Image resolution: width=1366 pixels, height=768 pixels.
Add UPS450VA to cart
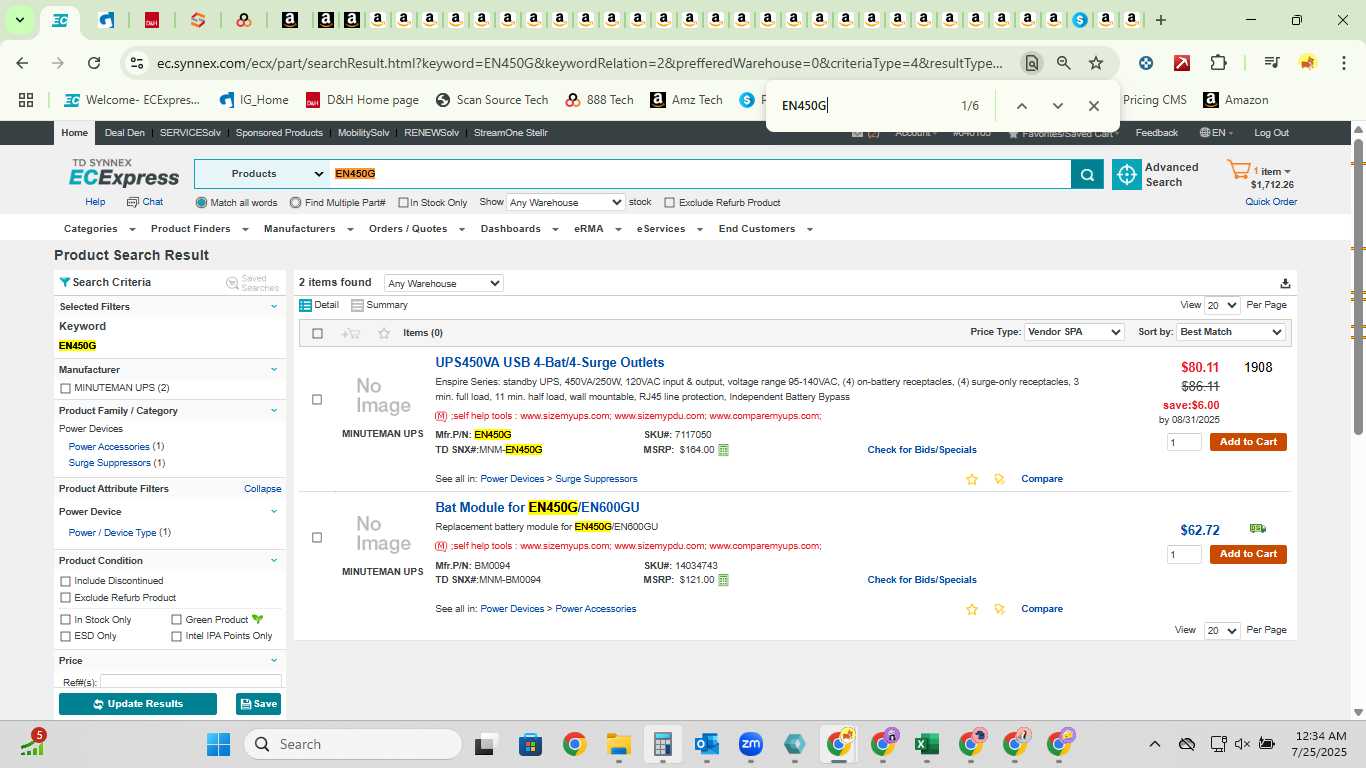(1248, 442)
